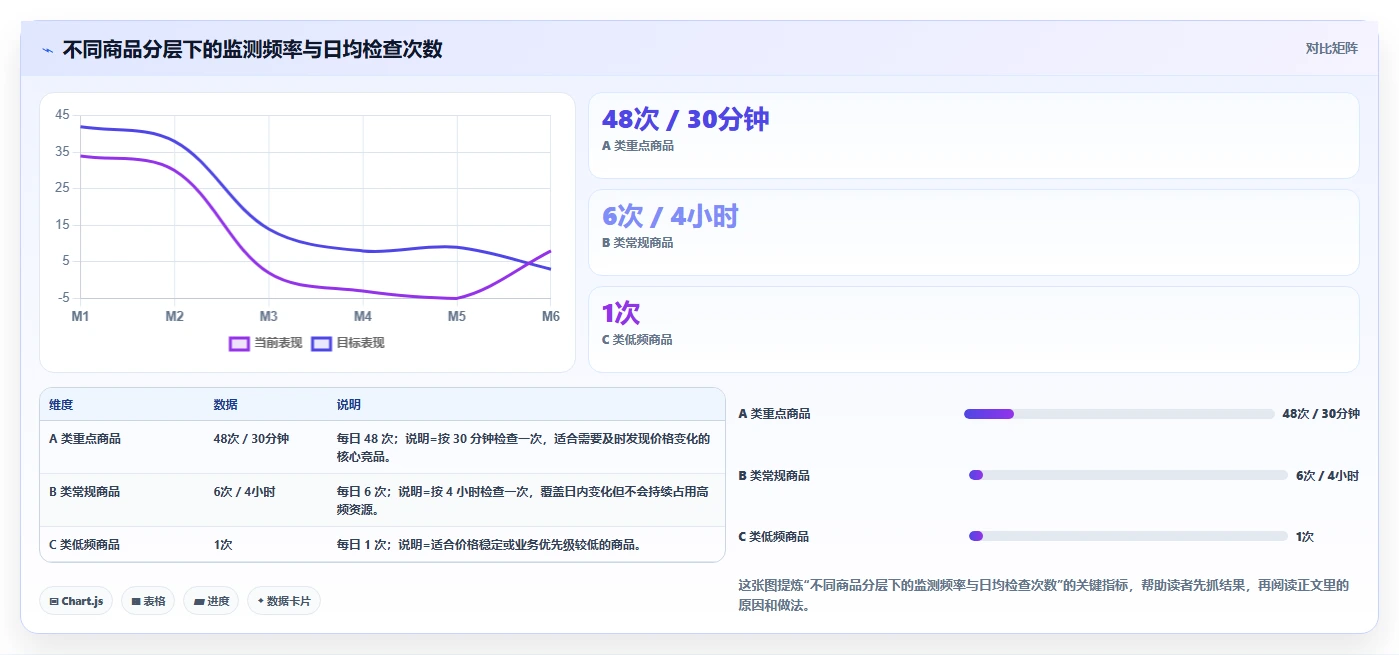Click table cell 6次 / 4小时
Image resolution: width=1399 pixels, height=655 pixels.
tap(244, 492)
